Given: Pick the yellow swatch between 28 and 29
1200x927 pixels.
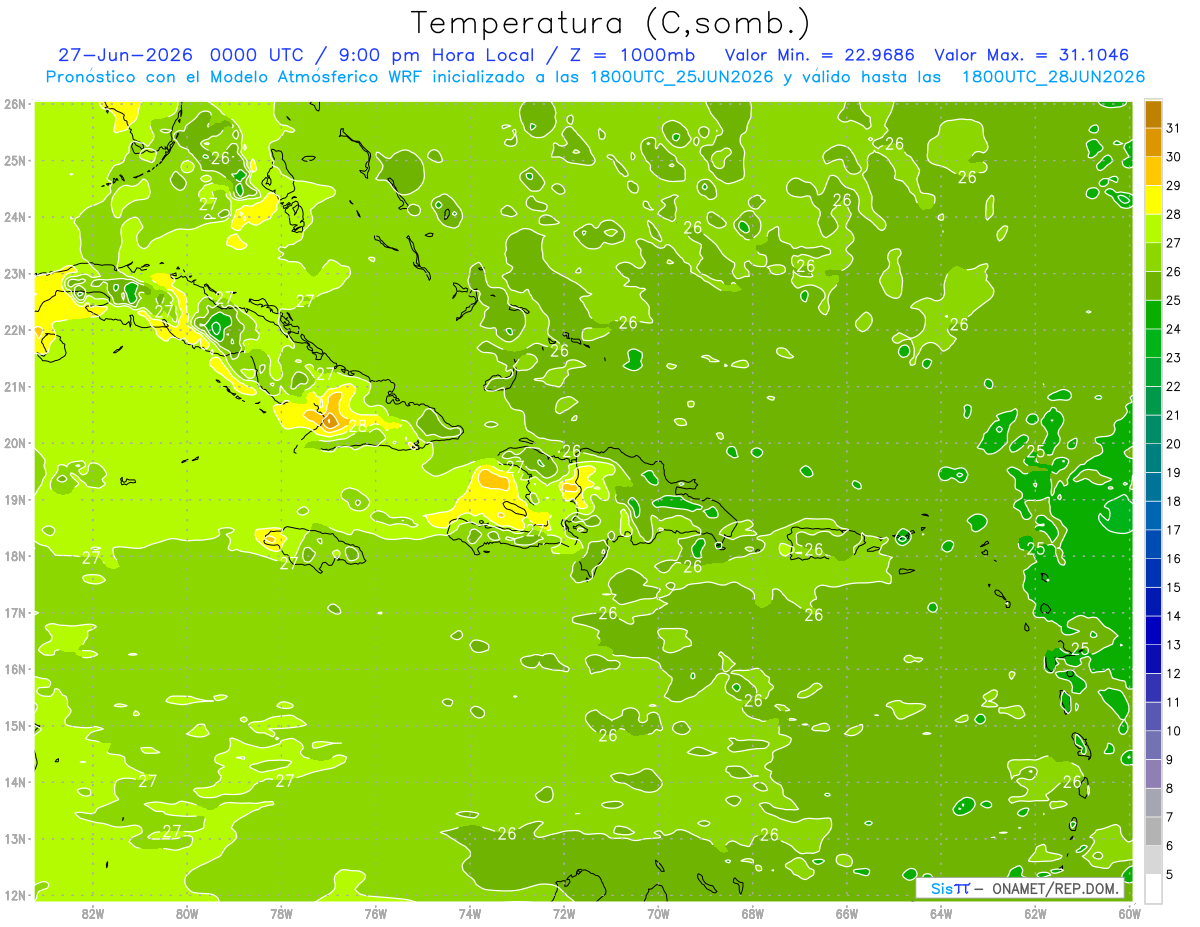Looking at the screenshot, I should click(x=1153, y=200).
